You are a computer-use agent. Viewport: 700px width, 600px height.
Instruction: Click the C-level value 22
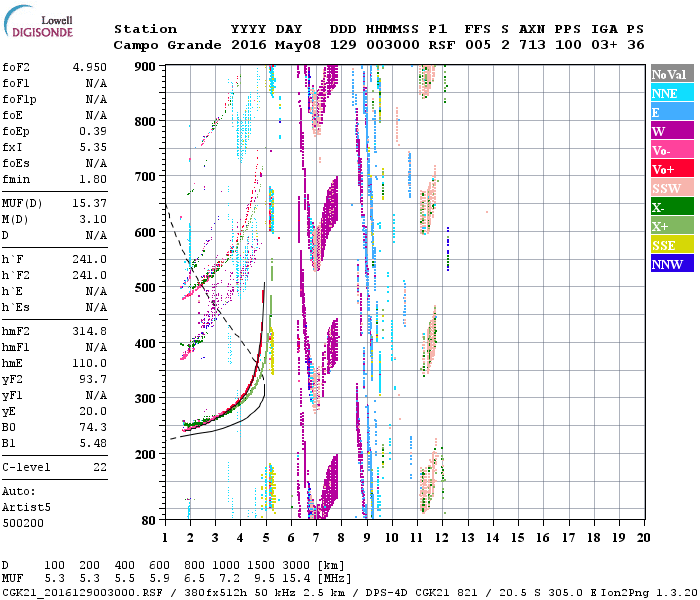pyautogui.click(x=100, y=467)
